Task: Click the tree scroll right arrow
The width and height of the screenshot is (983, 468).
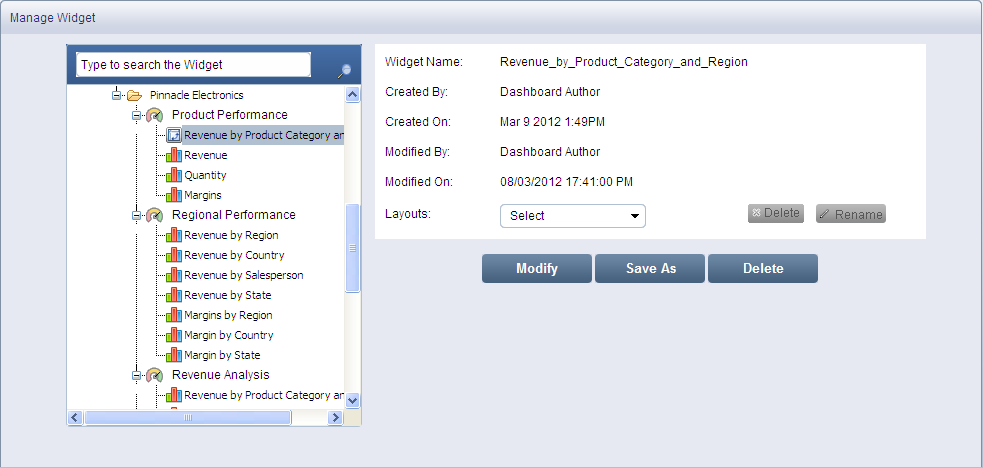Action: click(x=335, y=417)
